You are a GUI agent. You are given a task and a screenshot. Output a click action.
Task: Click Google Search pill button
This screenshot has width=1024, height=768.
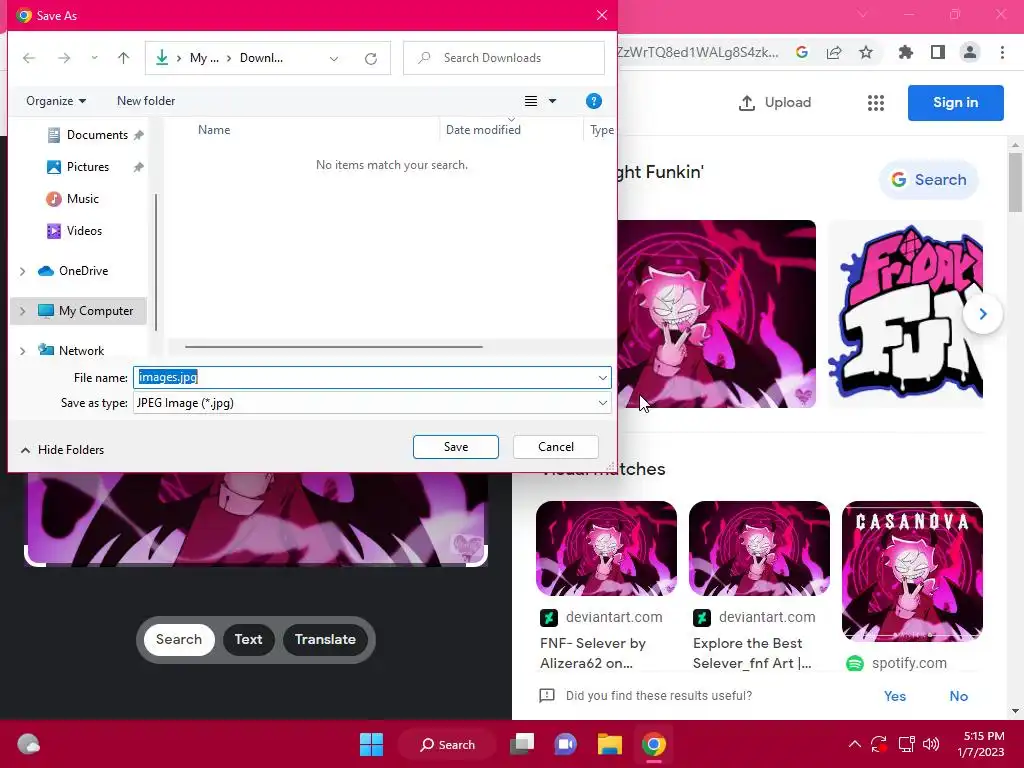coord(929,180)
